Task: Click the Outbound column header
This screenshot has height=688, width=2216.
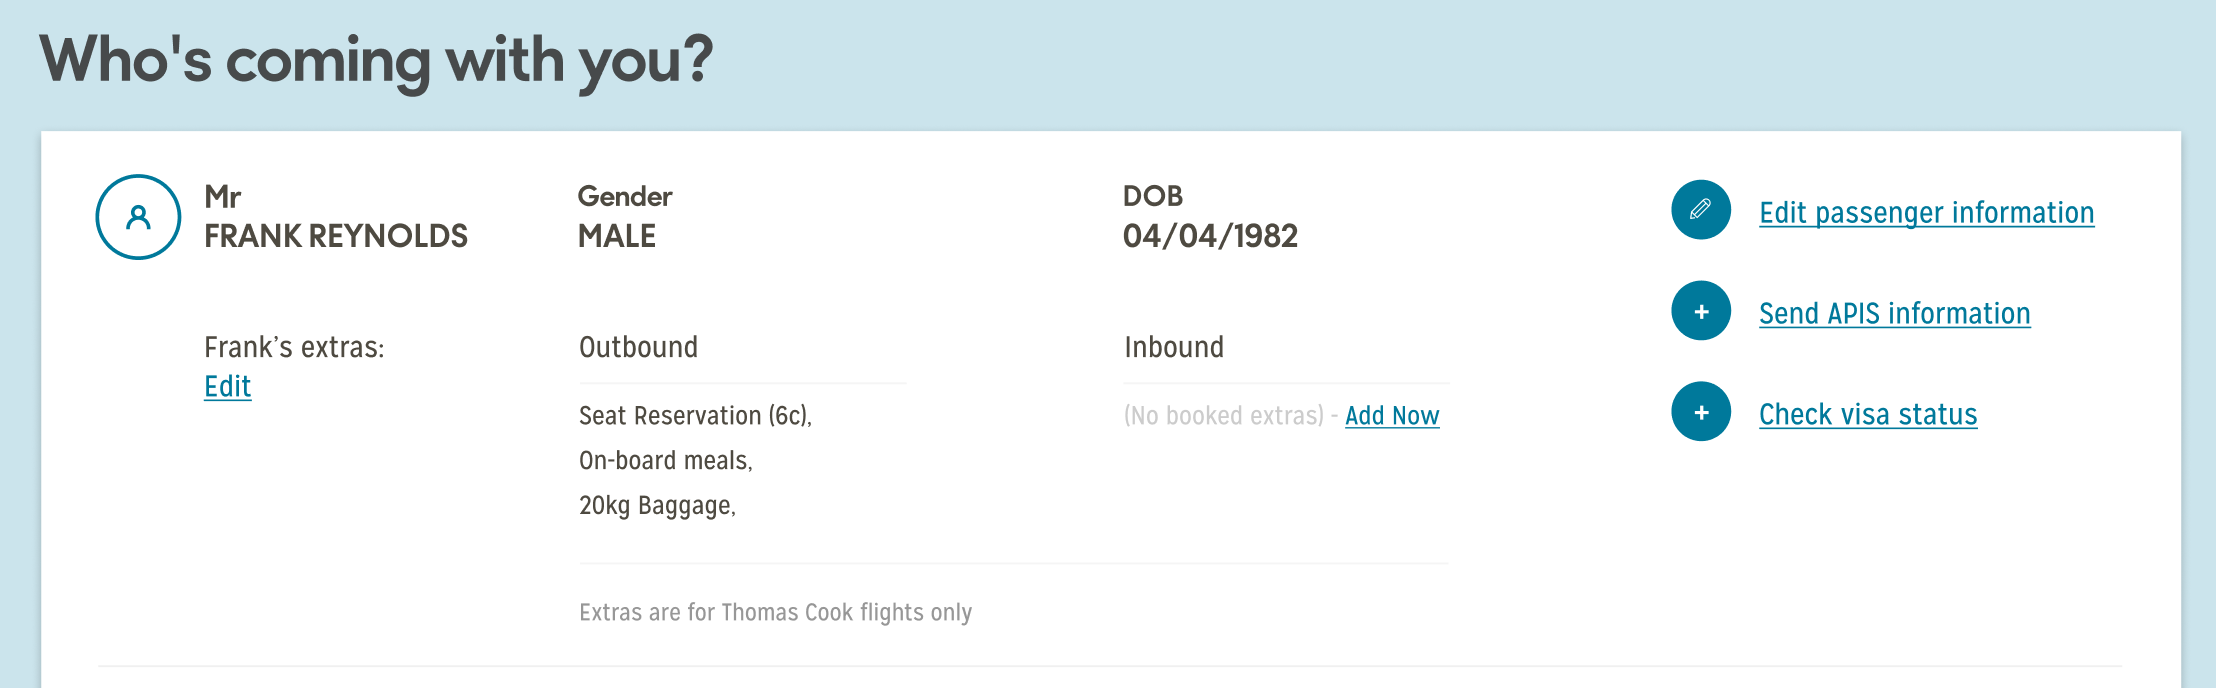Action: click(x=638, y=347)
